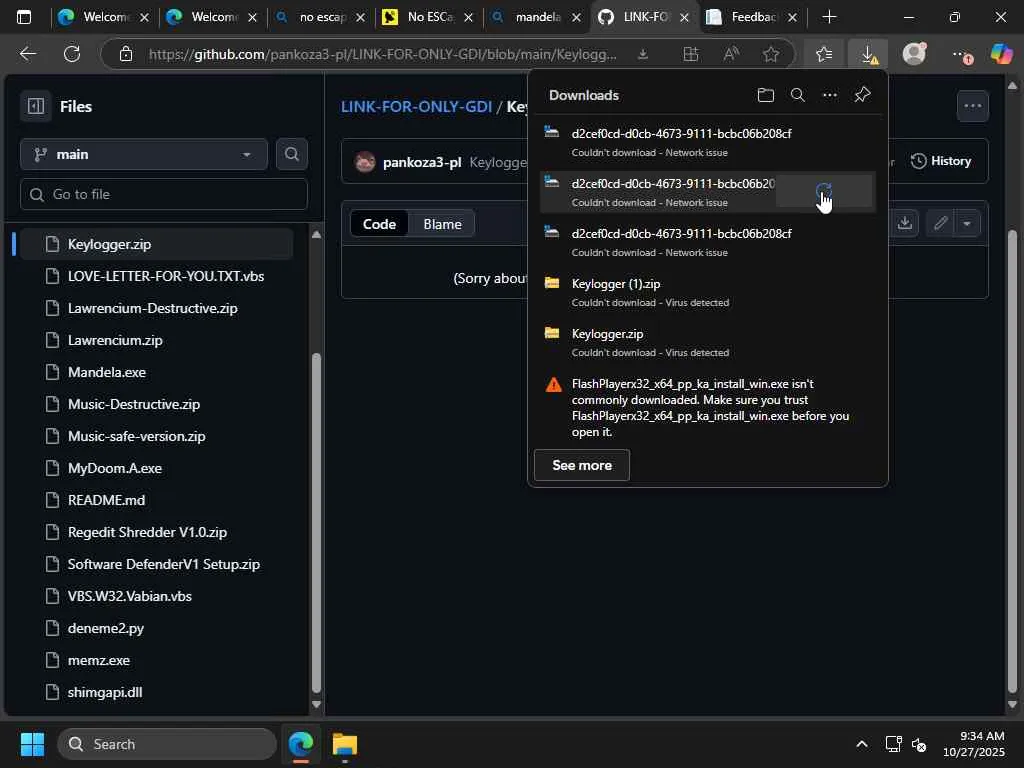Close the LINK-FOR GitHub tab
The width and height of the screenshot is (1024, 768).
click(x=684, y=18)
